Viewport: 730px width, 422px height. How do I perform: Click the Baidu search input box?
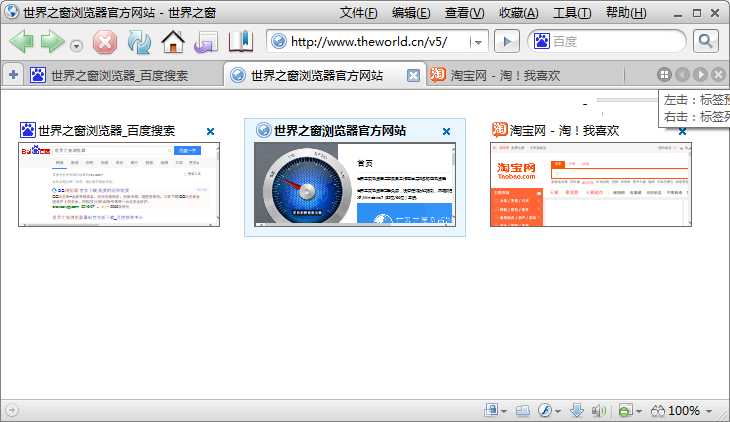click(x=617, y=41)
